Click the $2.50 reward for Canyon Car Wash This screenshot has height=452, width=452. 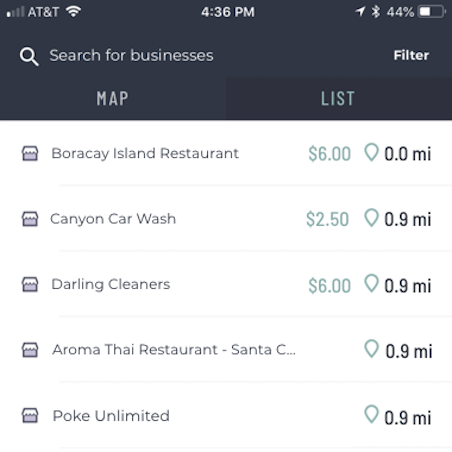pos(328,219)
